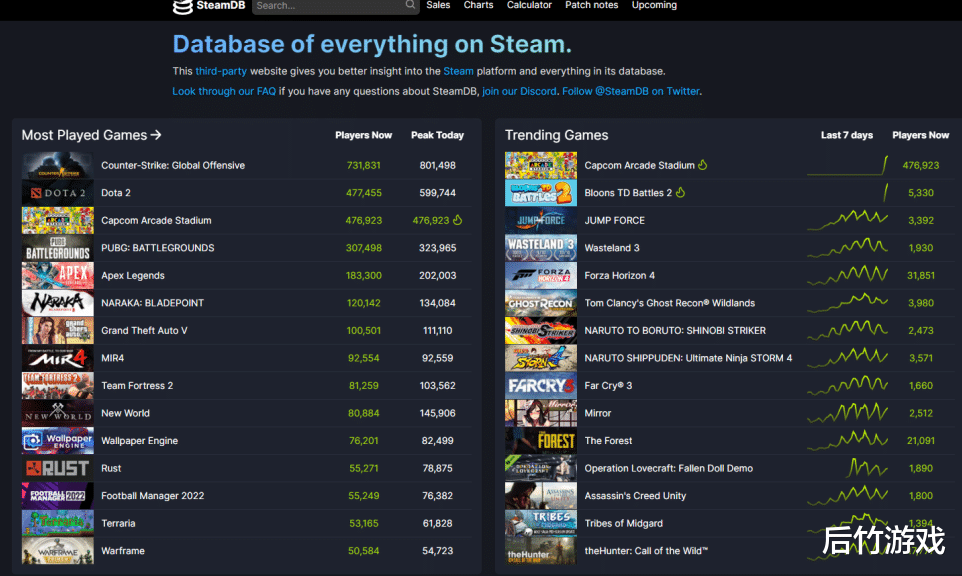Select the Warframe thumbnail
This screenshot has height=576, width=962.
click(58, 551)
